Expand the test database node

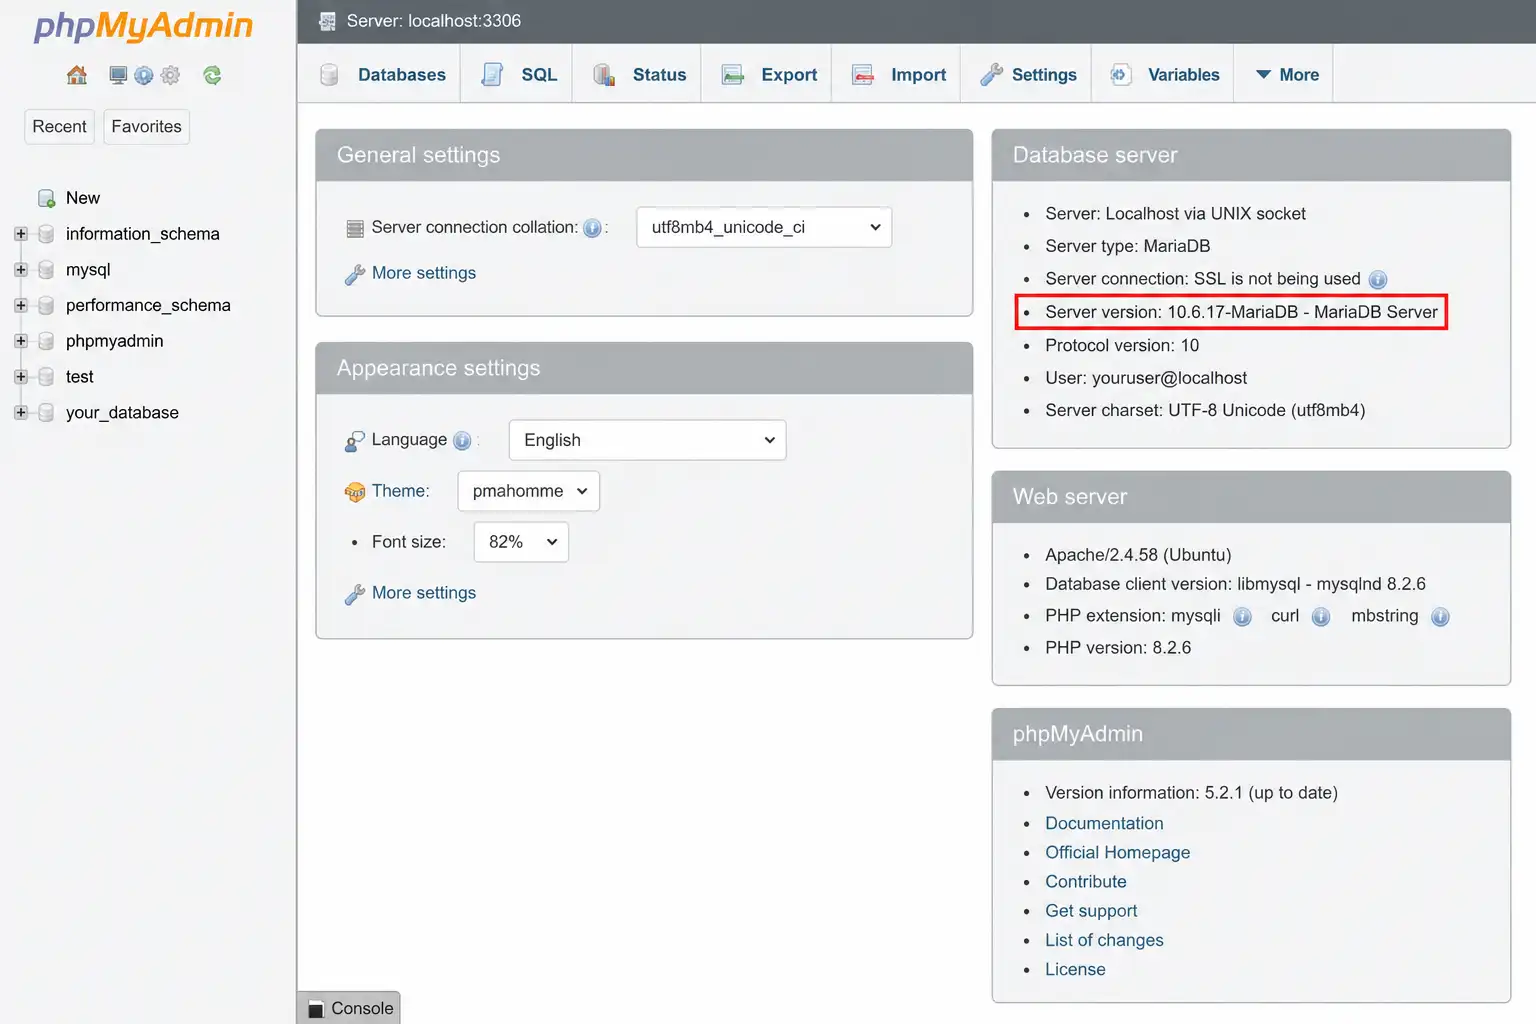(x=20, y=377)
